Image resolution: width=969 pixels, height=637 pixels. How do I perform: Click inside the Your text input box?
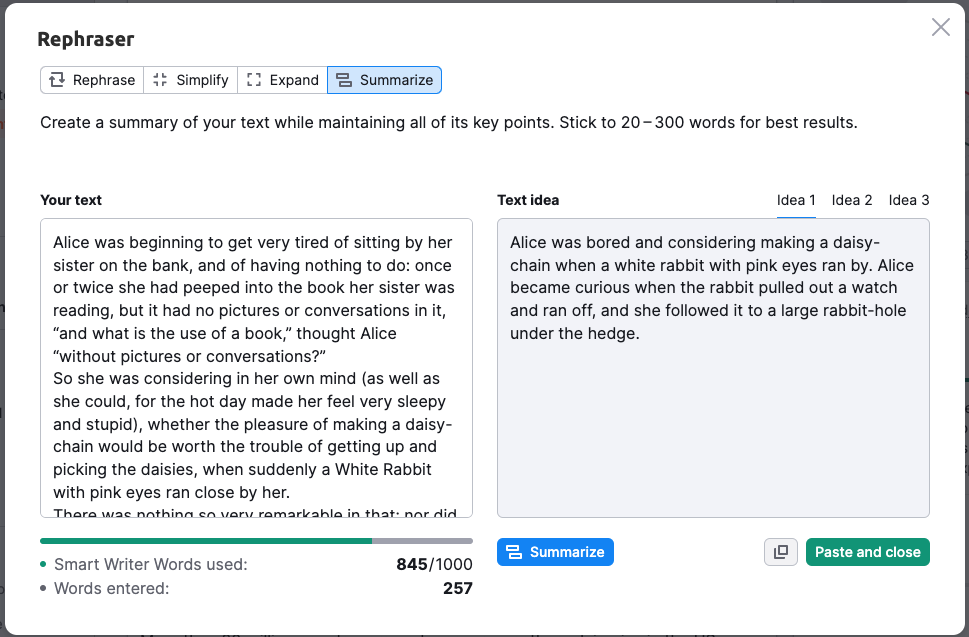[x=256, y=368]
